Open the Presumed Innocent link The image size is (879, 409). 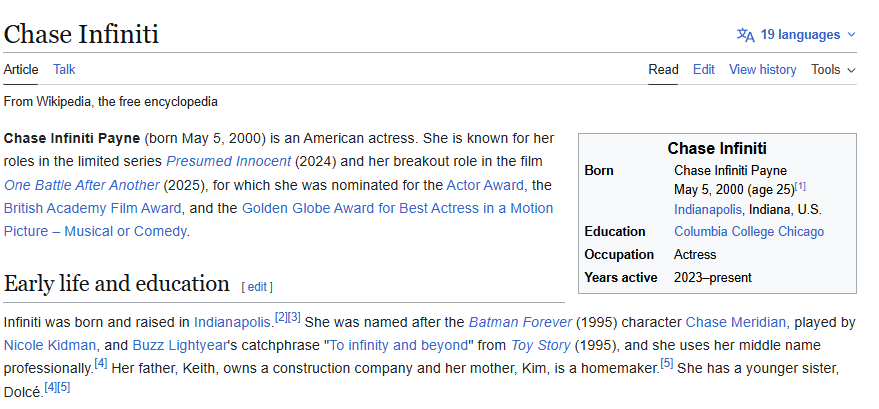coord(228,161)
